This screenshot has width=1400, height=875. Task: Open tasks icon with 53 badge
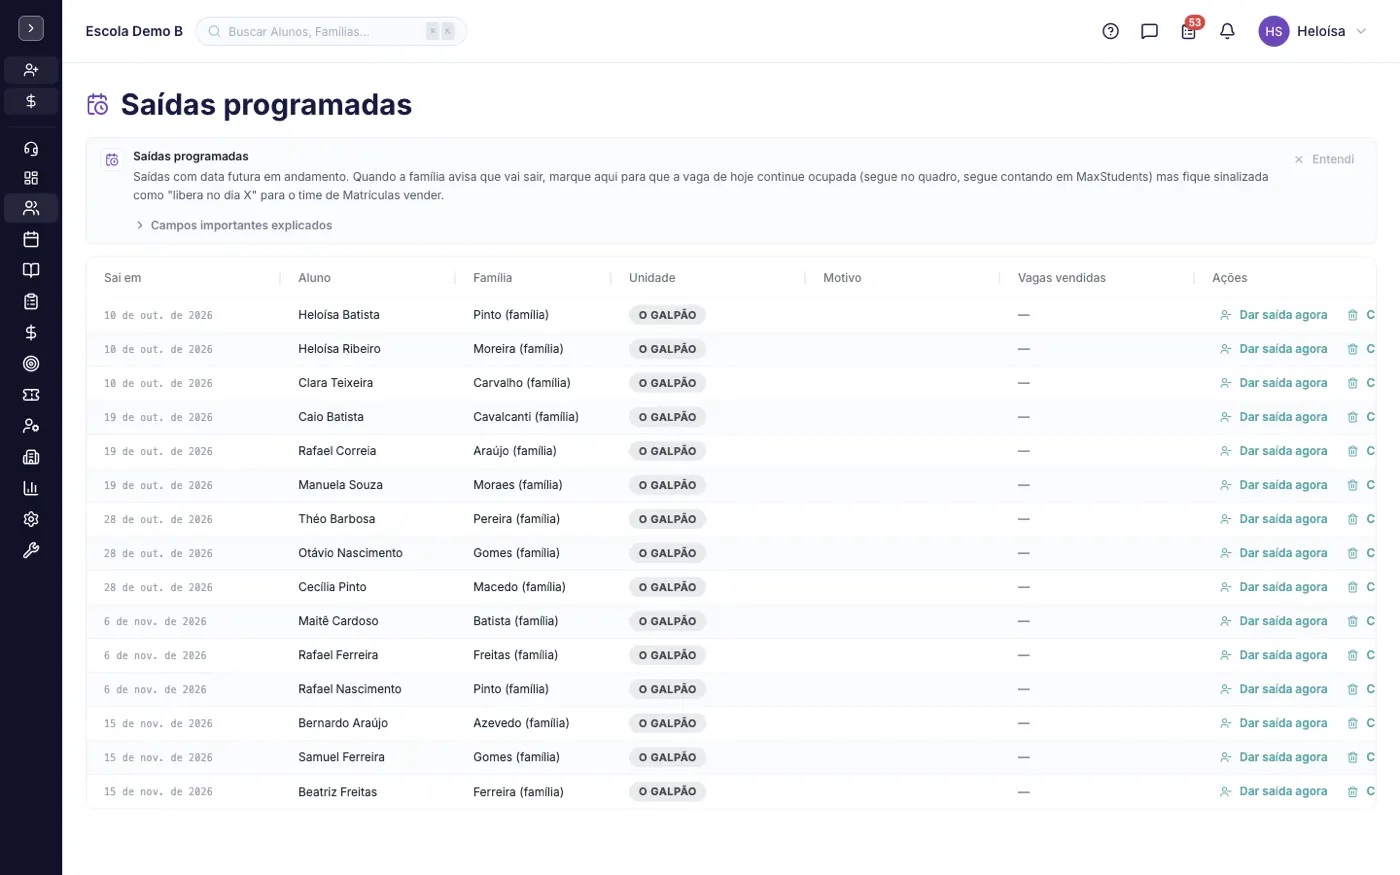[x=1188, y=31]
